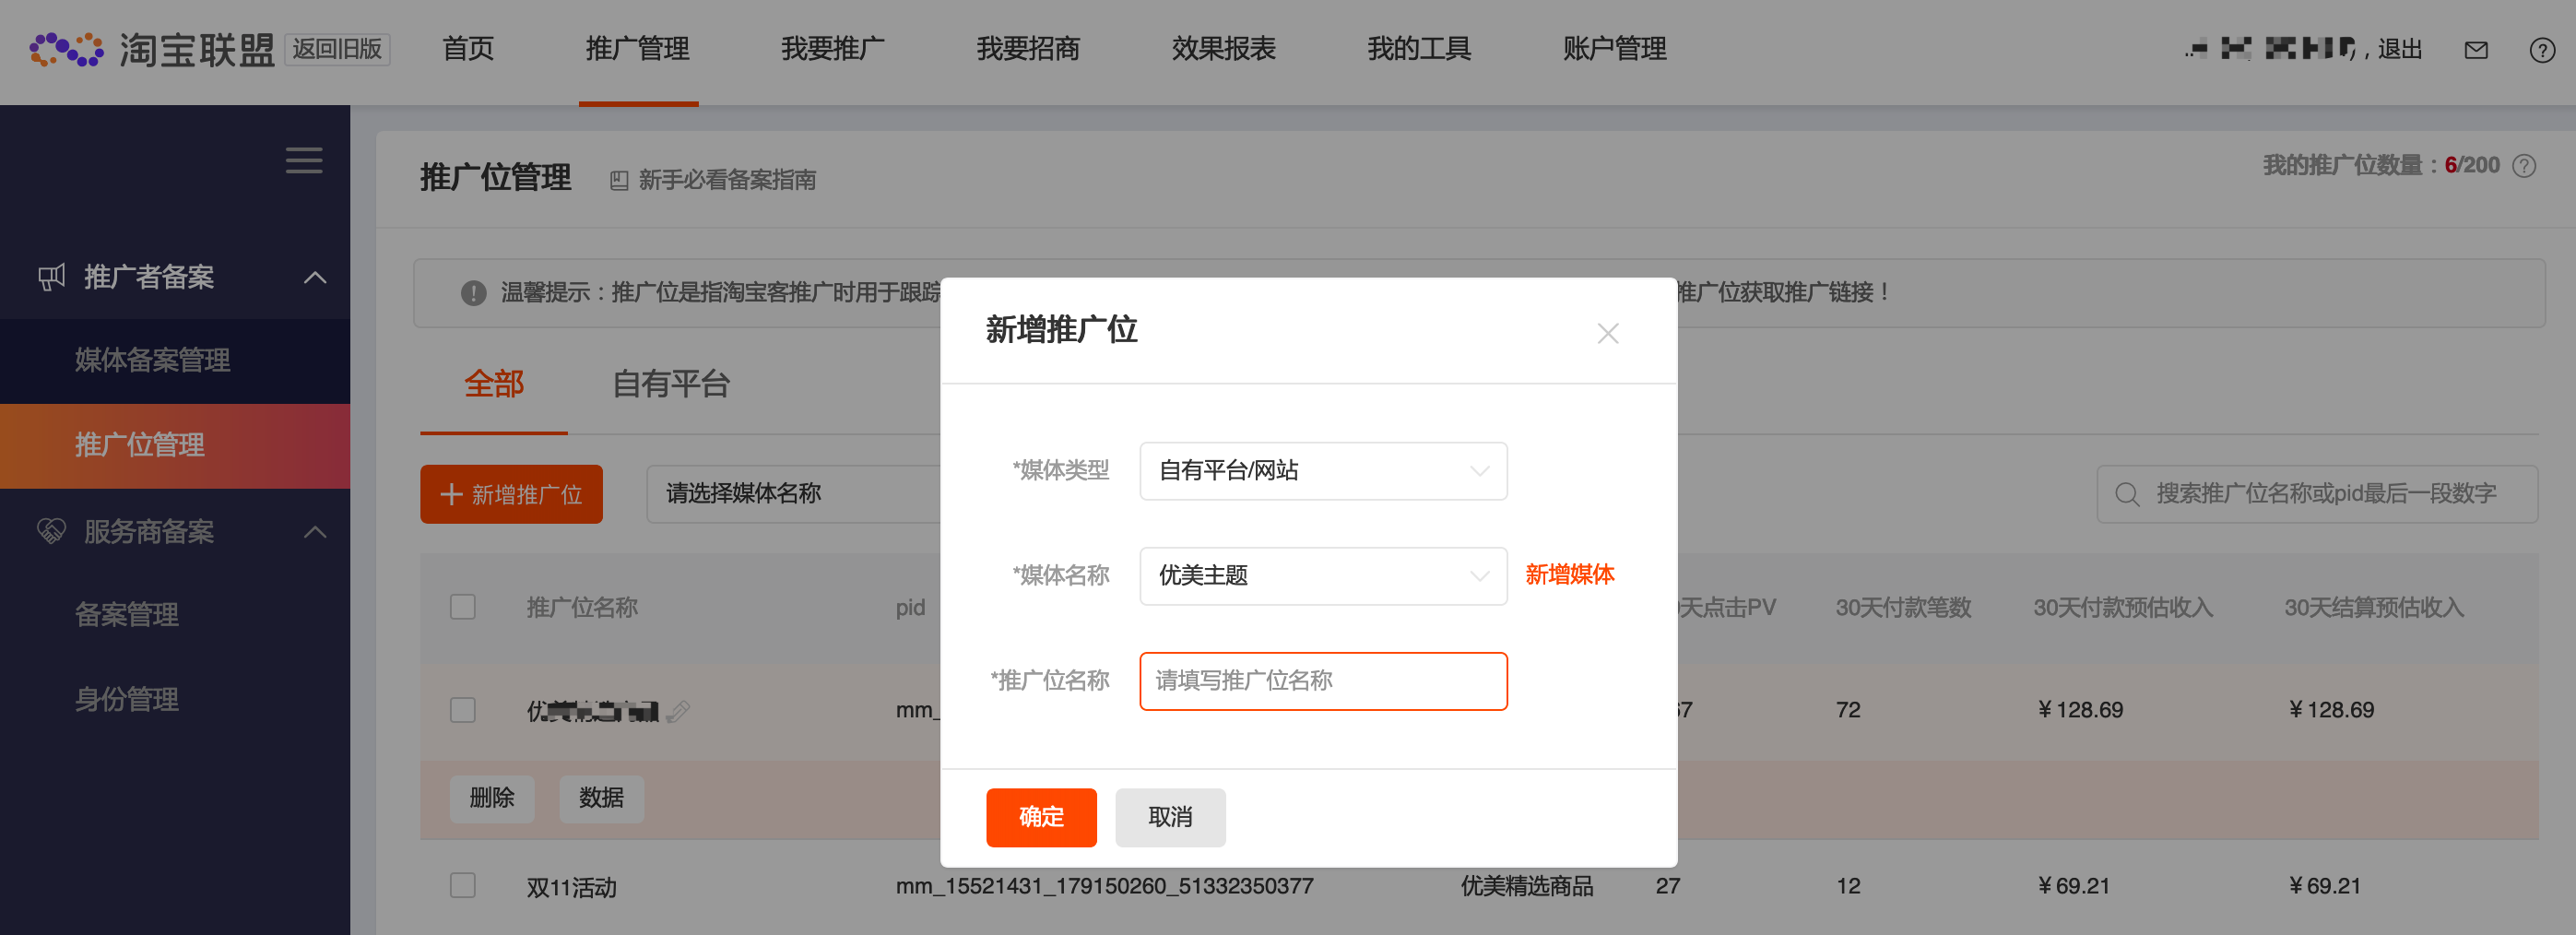Open 账户管理 top menu
This screenshot has width=2576, height=935.
[x=1615, y=49]
